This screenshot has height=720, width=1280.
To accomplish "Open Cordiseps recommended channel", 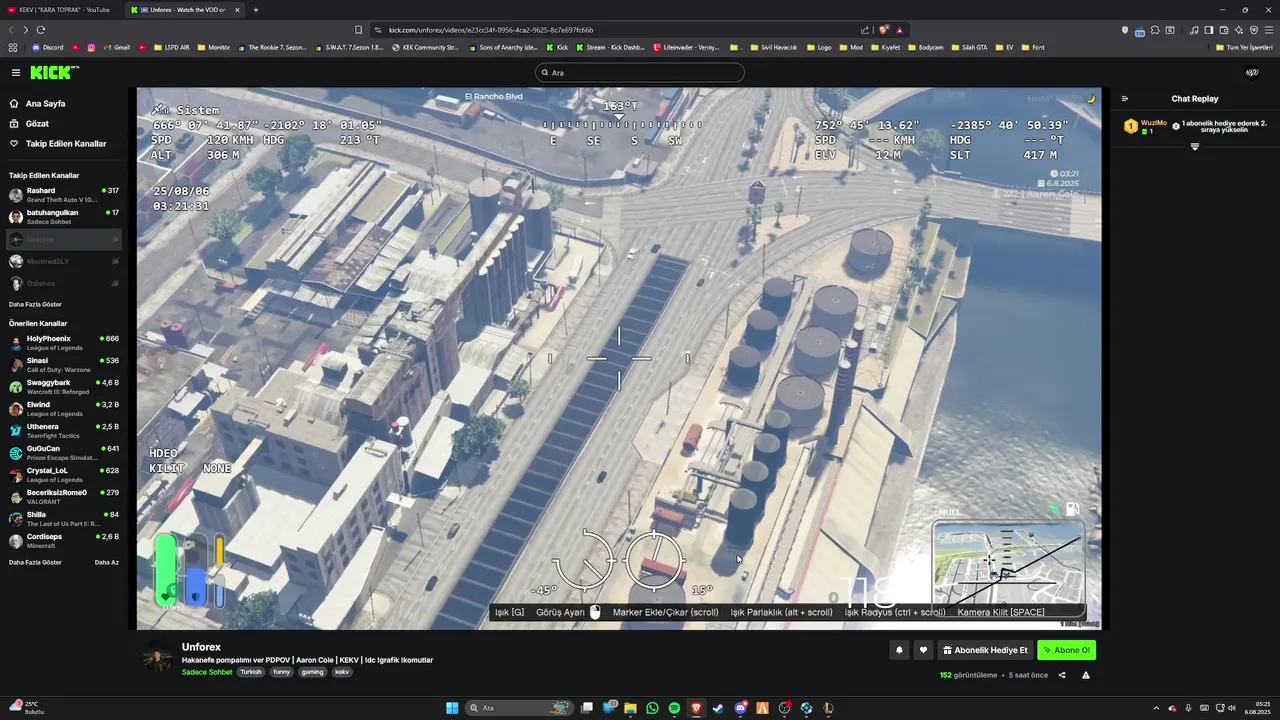I will 64,541.
